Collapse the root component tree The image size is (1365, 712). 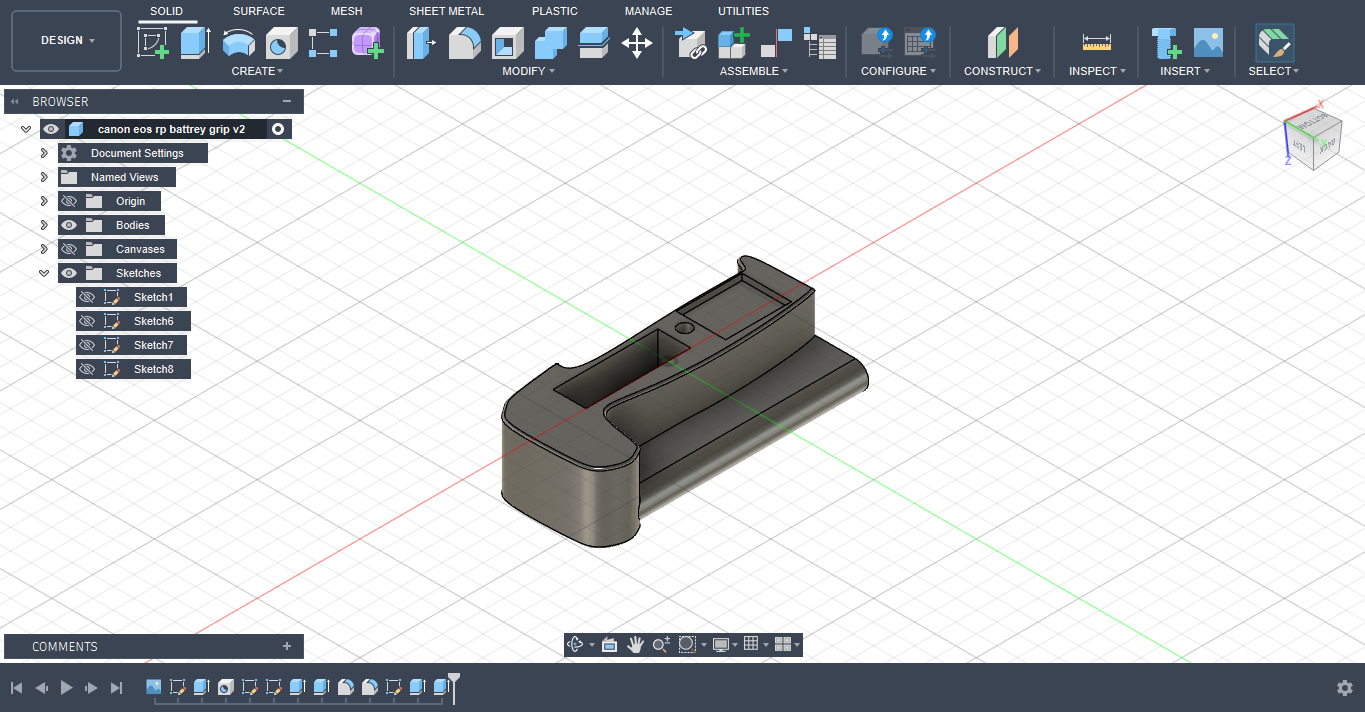tap(26, 129)
